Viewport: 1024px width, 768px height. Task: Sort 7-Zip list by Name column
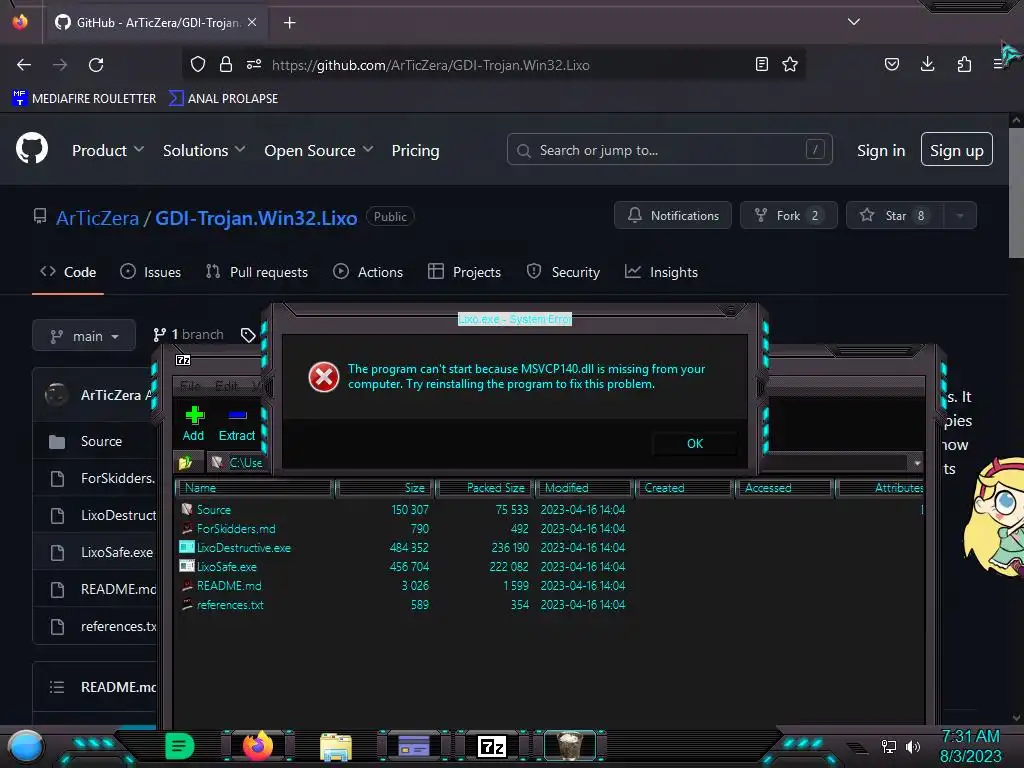click(x=255, y=488)
